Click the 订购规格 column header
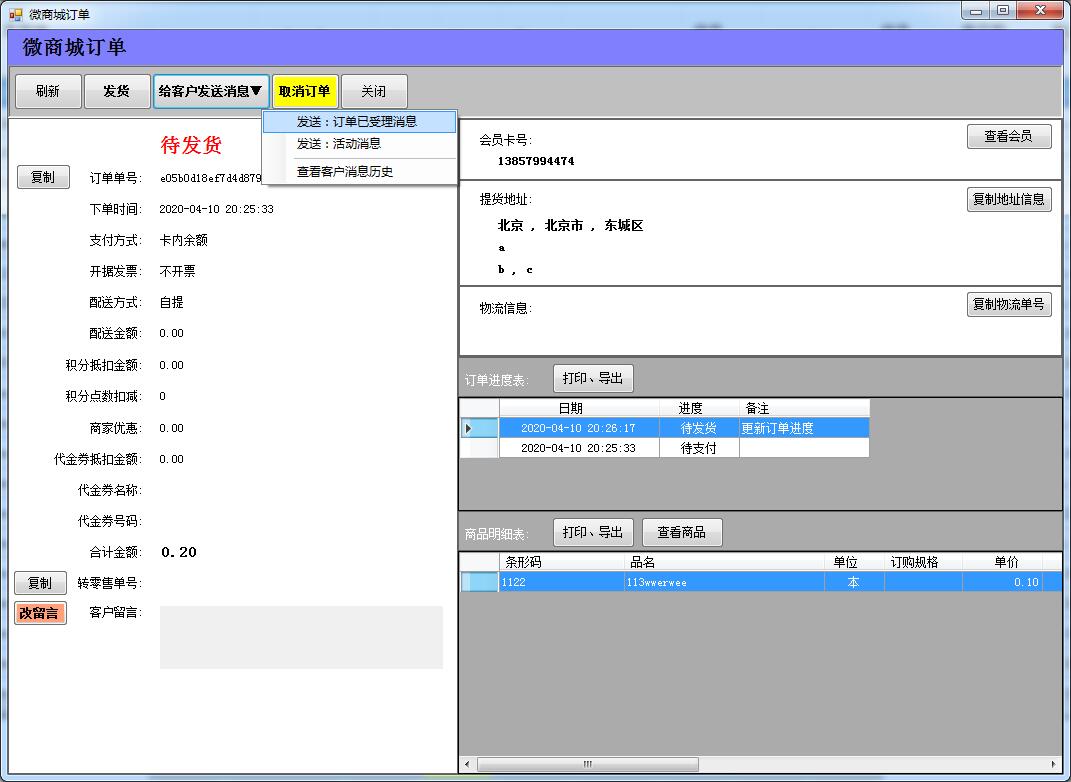 (923, 562)
